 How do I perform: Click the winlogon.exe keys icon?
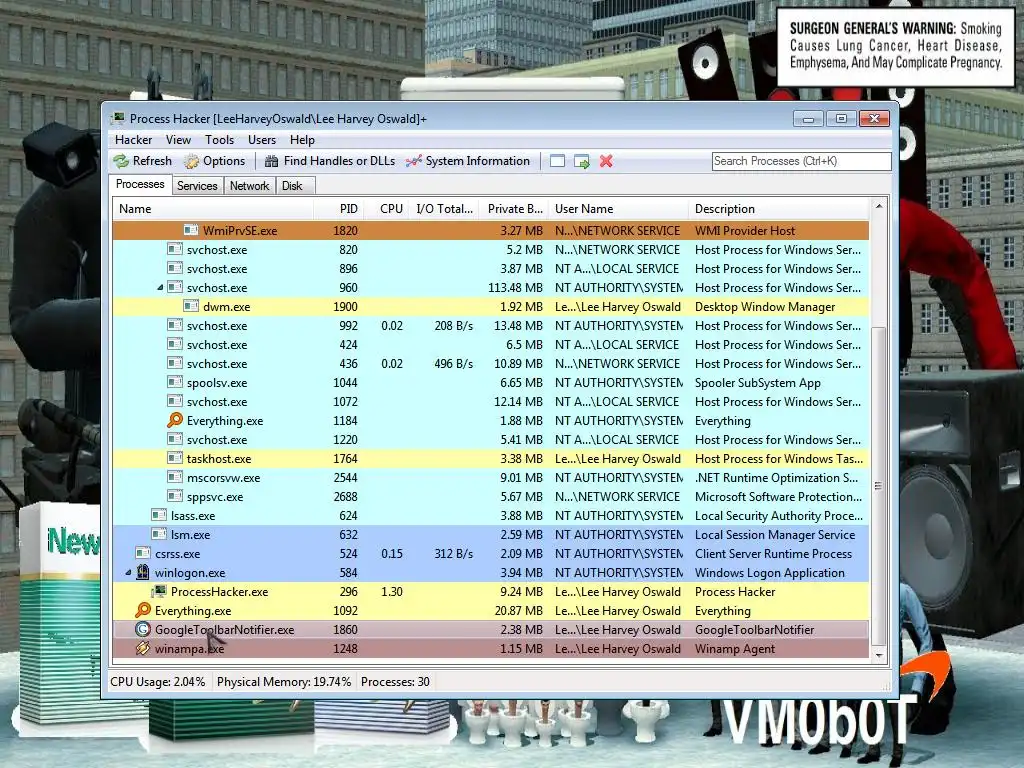click(142, 572)
